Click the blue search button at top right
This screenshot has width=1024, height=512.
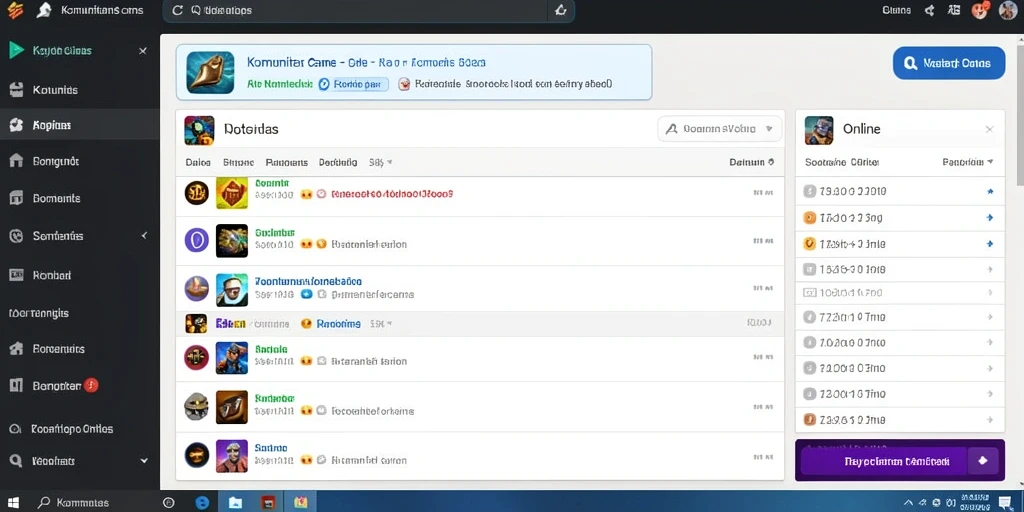(x=949, y=63)
